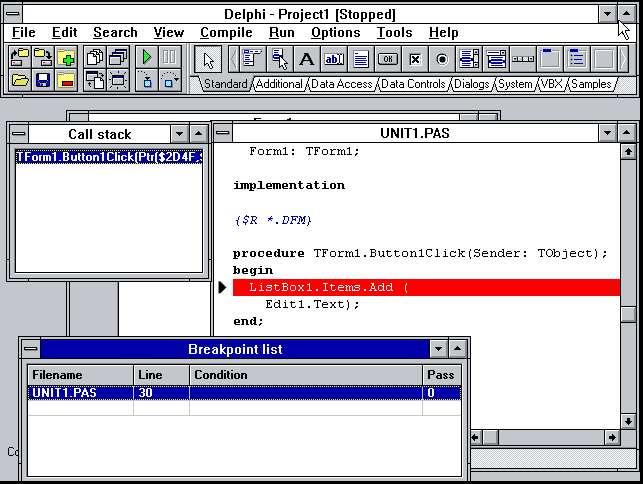Click Add file to project icon
Viewport: 643px width, 484px height.
click(66, 57)
